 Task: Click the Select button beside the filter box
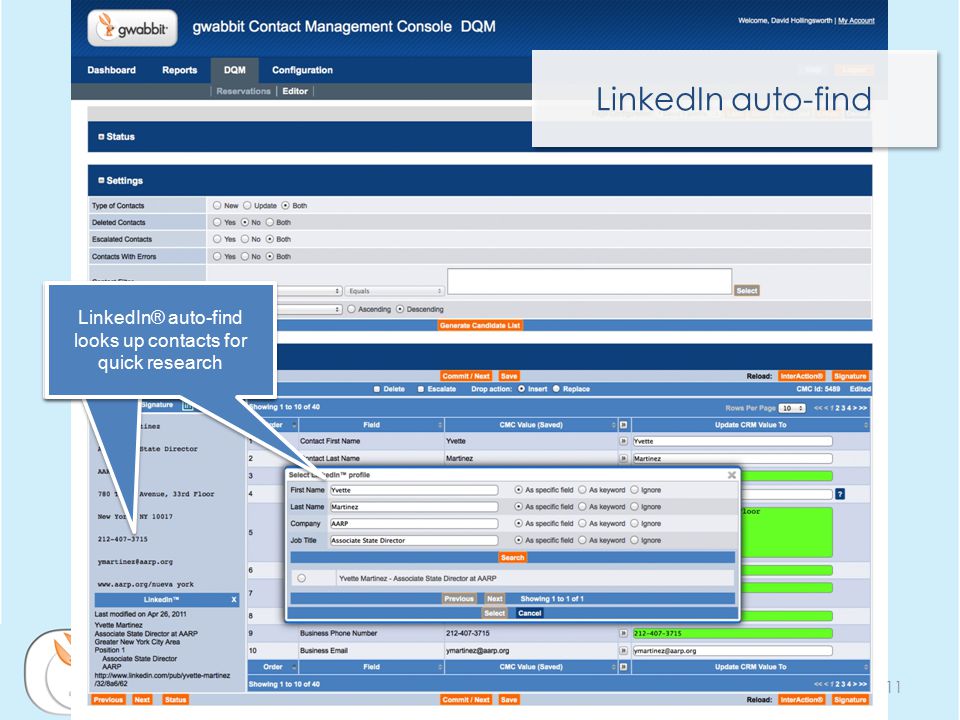coord(747,291)
